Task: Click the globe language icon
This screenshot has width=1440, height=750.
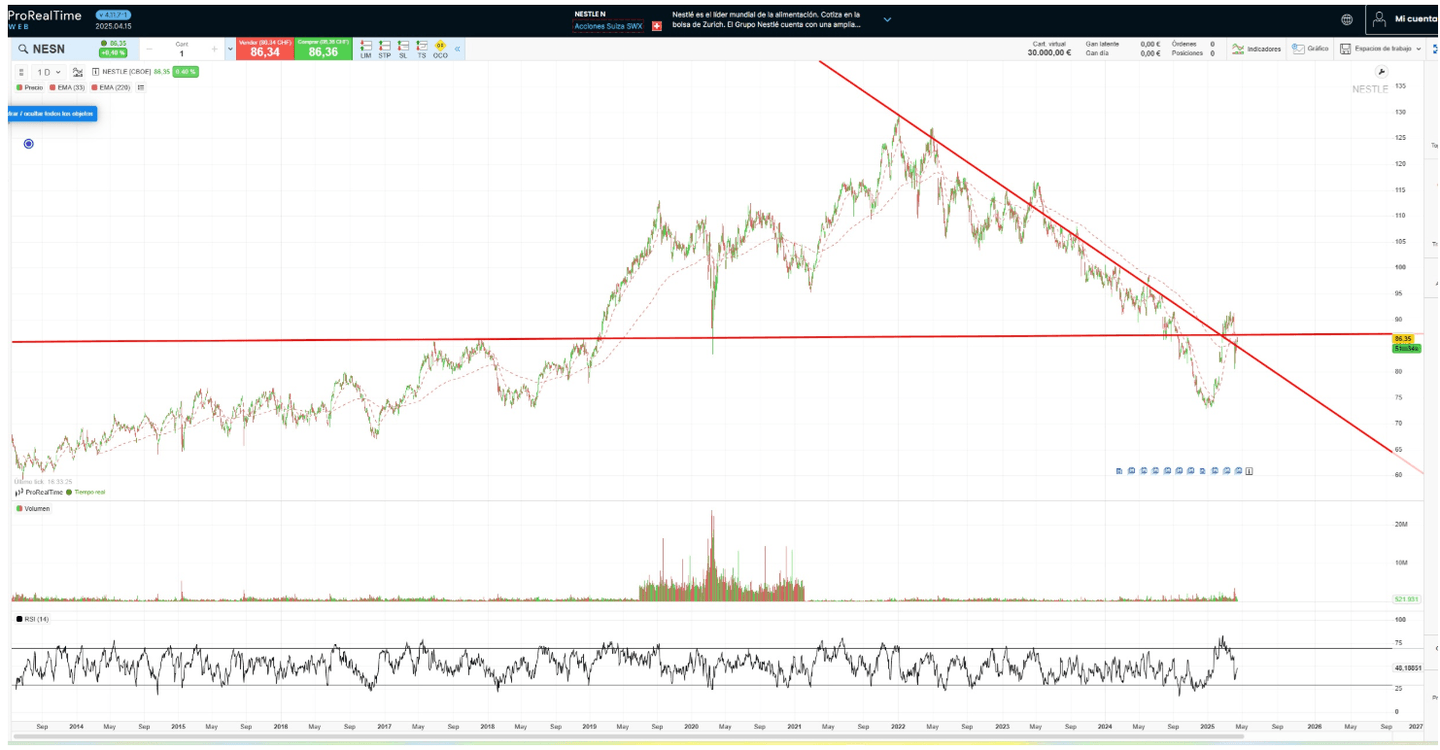Action: [1347, 19]
